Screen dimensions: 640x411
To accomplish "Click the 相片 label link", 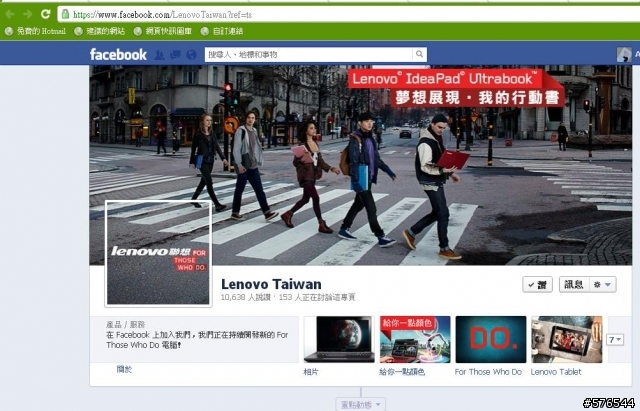I will pos(311,372).
